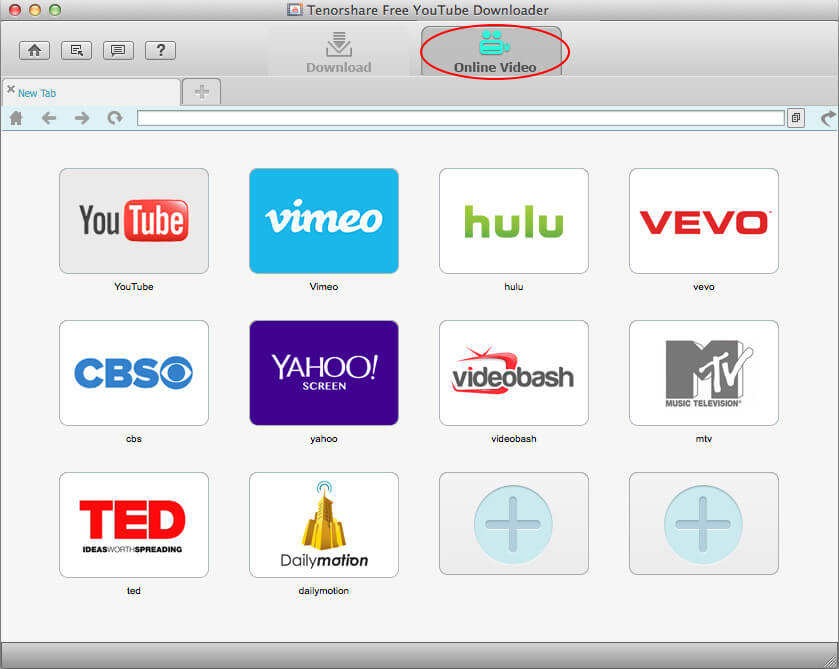Viewport: 839px width, 669px height.
Task: Click the 'dailymotion' caption text
Action: point(324,591)
